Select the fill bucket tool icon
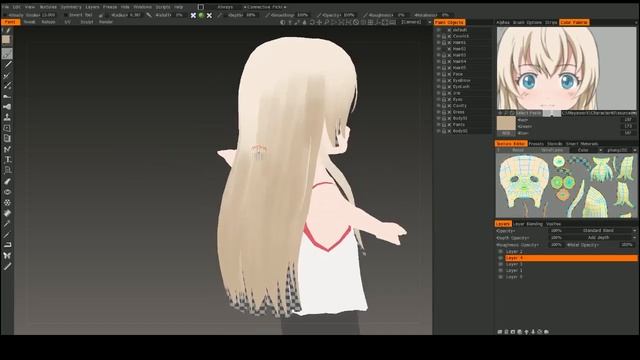 [7, 213]
